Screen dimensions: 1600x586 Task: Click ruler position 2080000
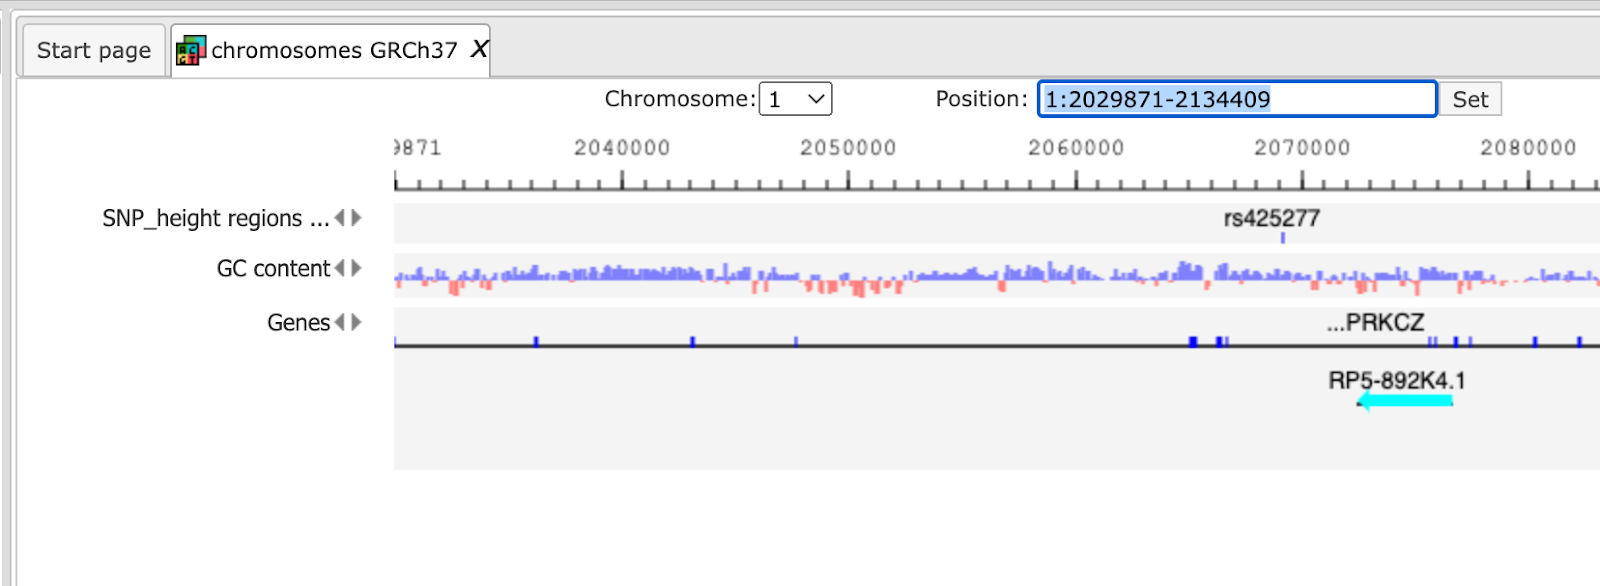pos(1528,148)
